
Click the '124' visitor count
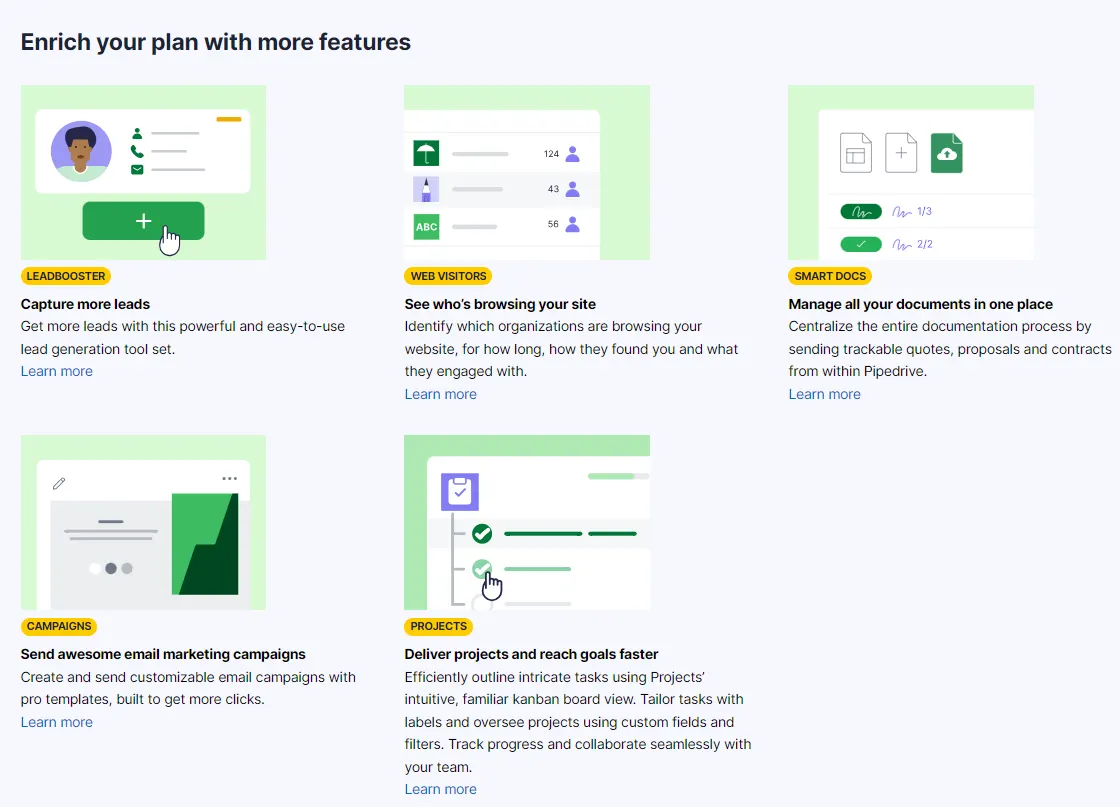click(551, 154)
